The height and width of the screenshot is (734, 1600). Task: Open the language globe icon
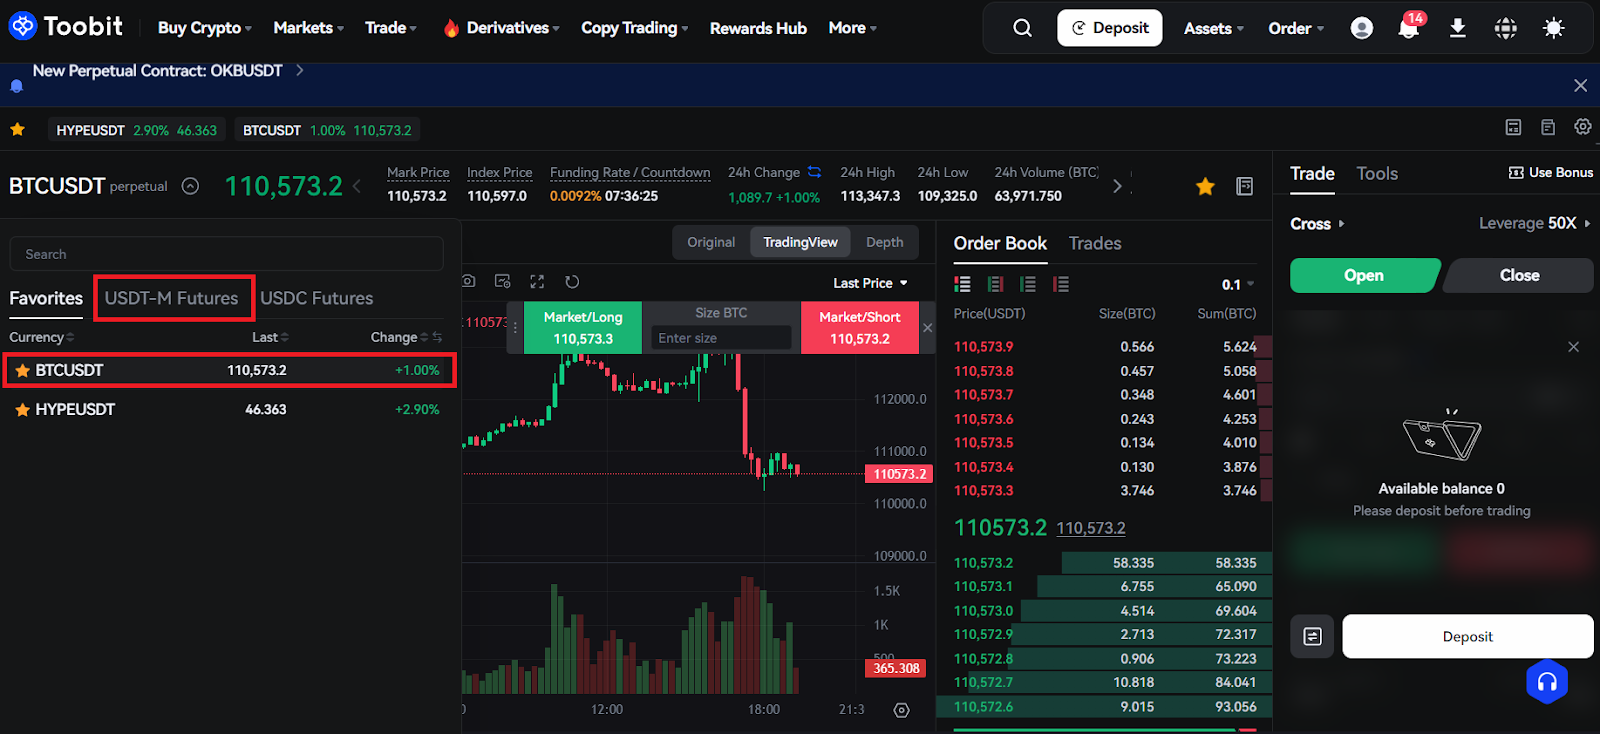tap(1505, 28)
